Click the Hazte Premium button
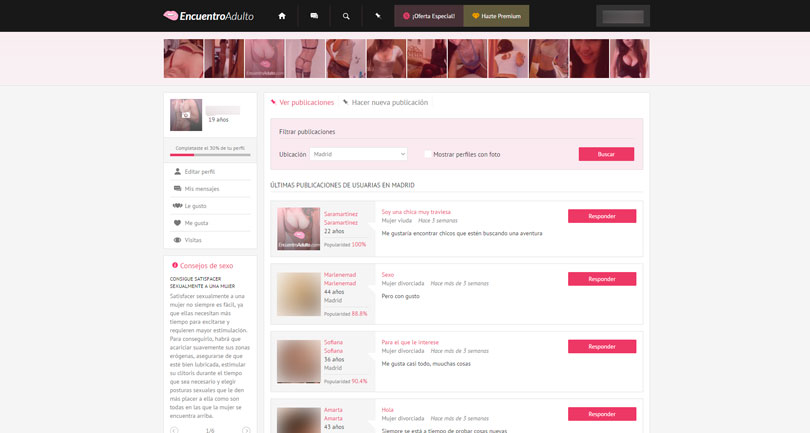This screenshot has width=810, height=433. tap(496, 16)
